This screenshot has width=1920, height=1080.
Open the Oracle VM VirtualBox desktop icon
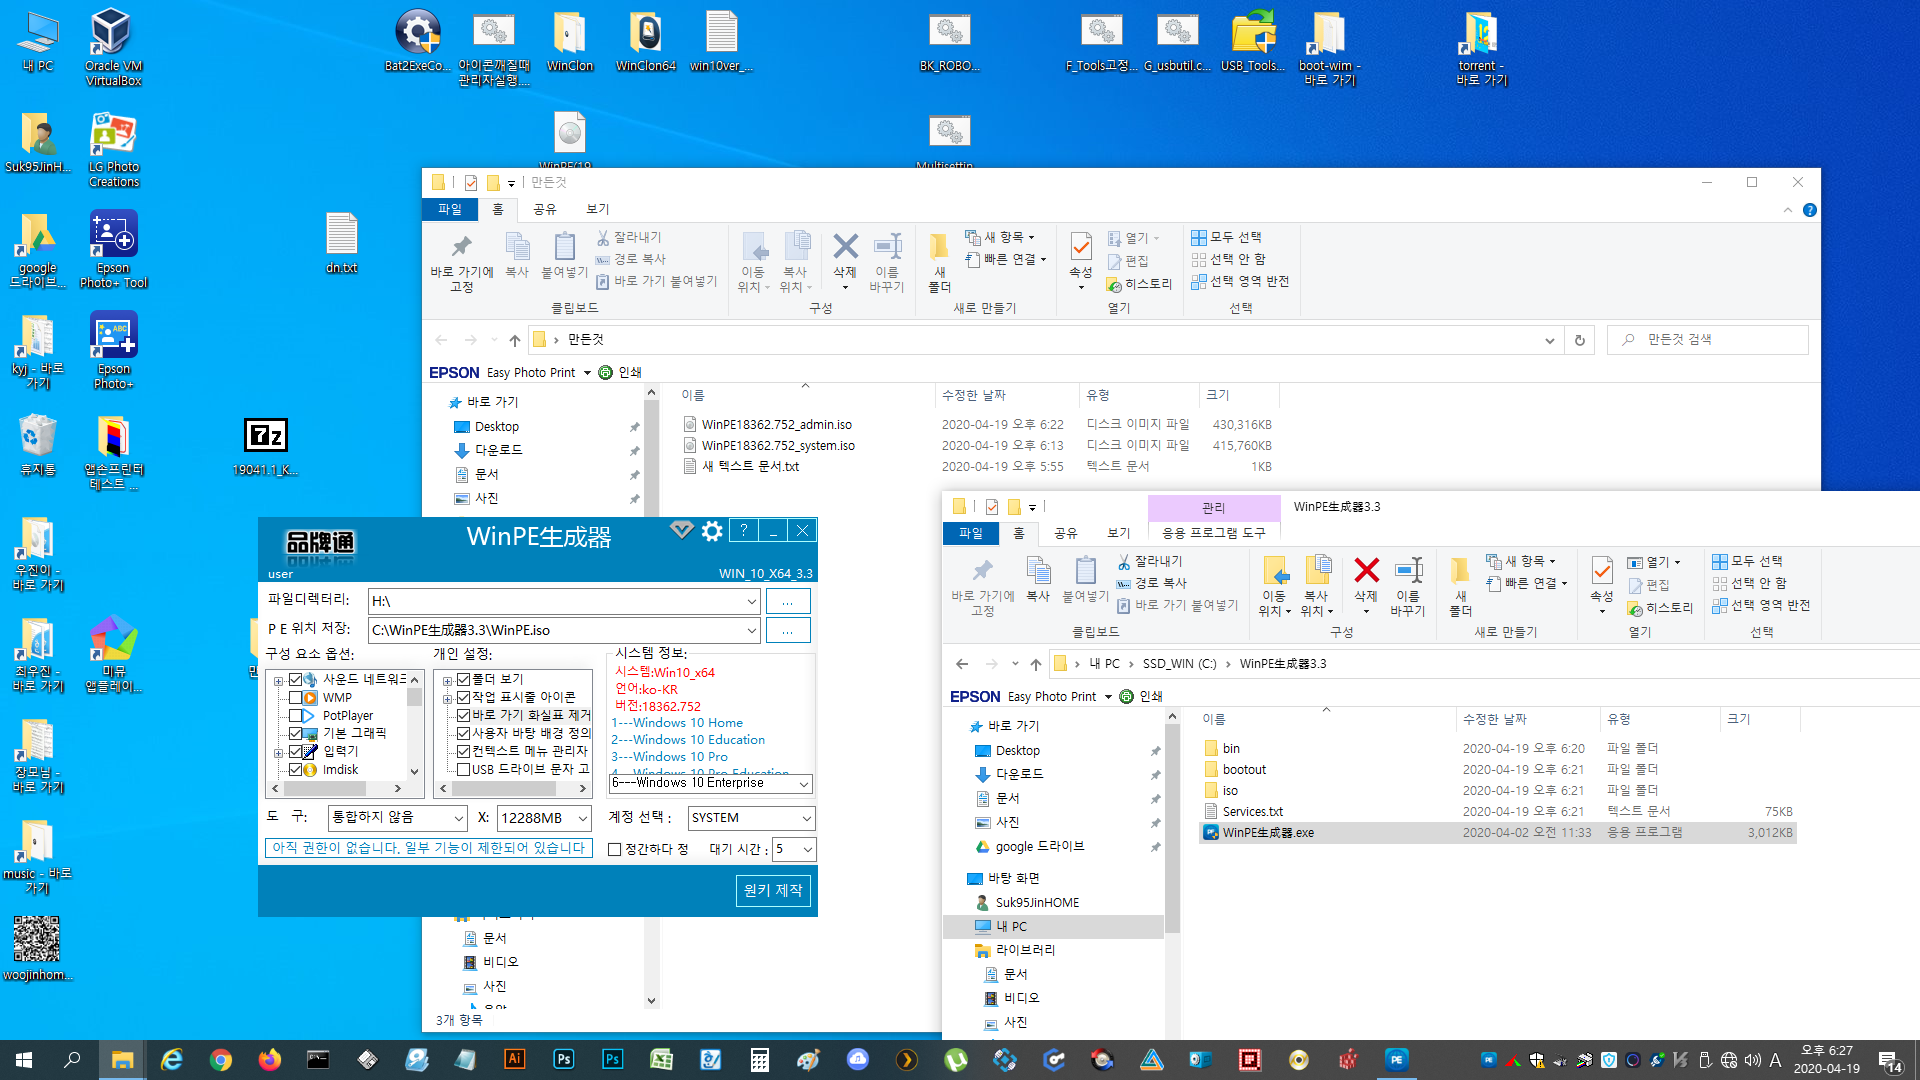113,46
